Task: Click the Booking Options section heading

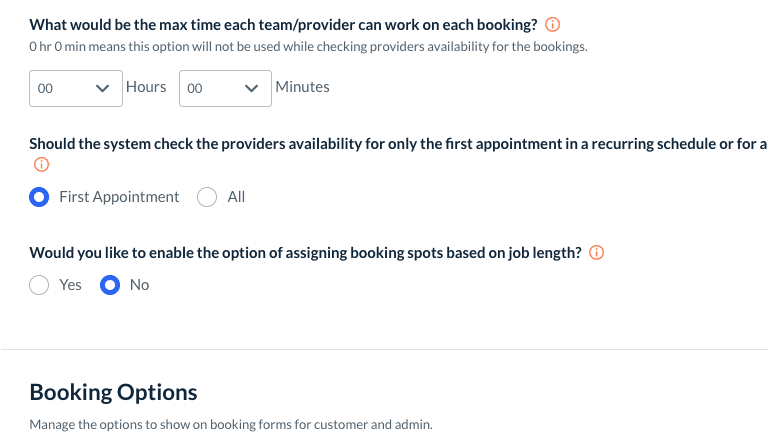Action: click(113, 392)
